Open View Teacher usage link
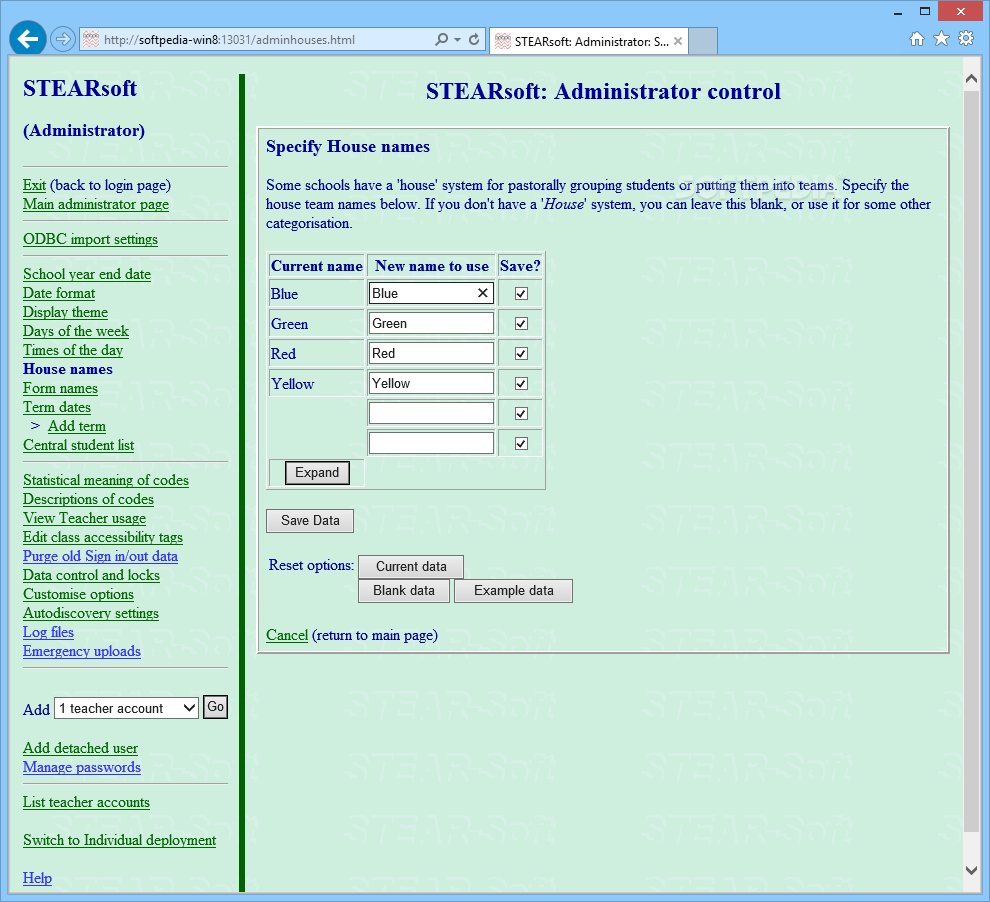The width and height of the screenshot is (990, 902). click(x=85, y=518)
